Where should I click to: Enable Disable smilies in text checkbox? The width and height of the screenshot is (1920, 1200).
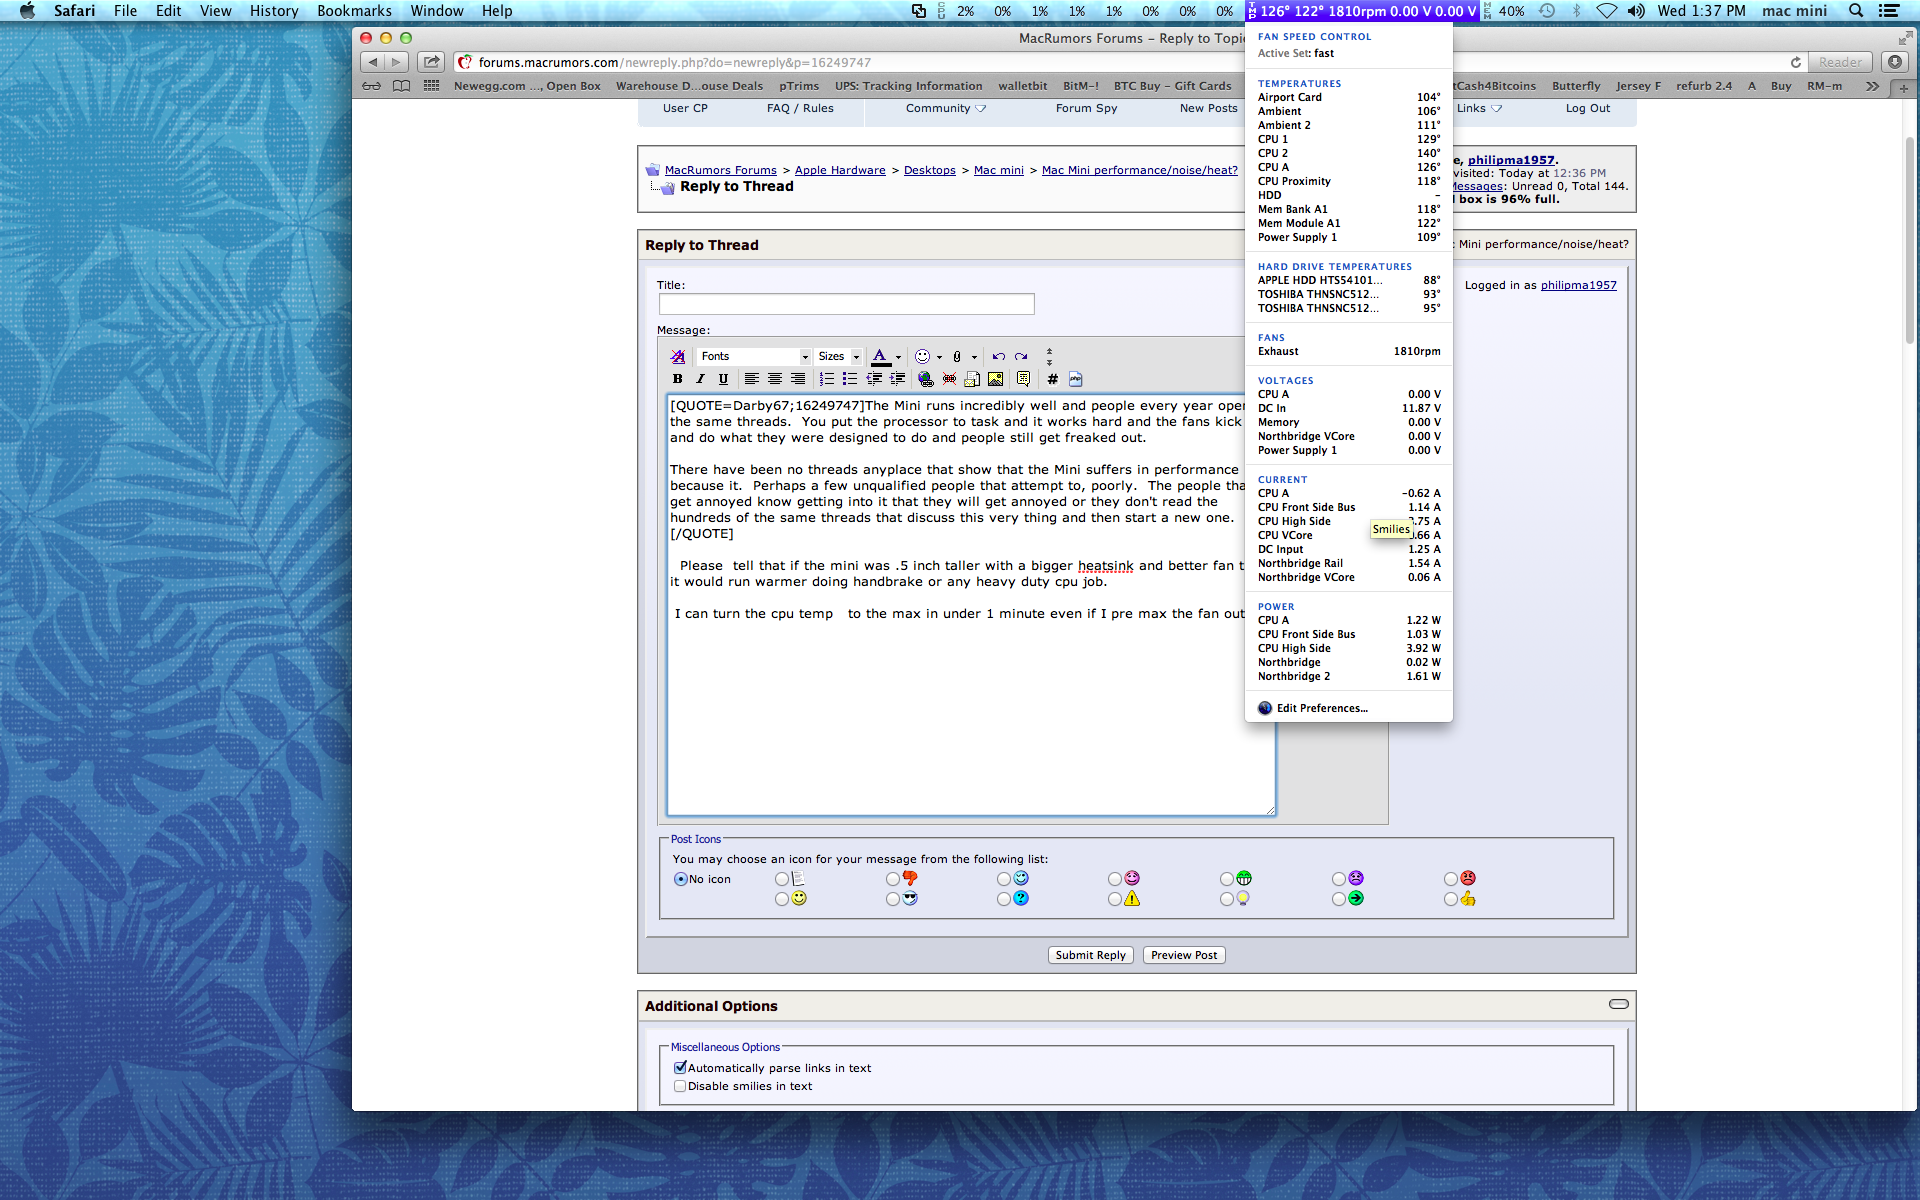pyautogui.click(x=680, y=1086)
